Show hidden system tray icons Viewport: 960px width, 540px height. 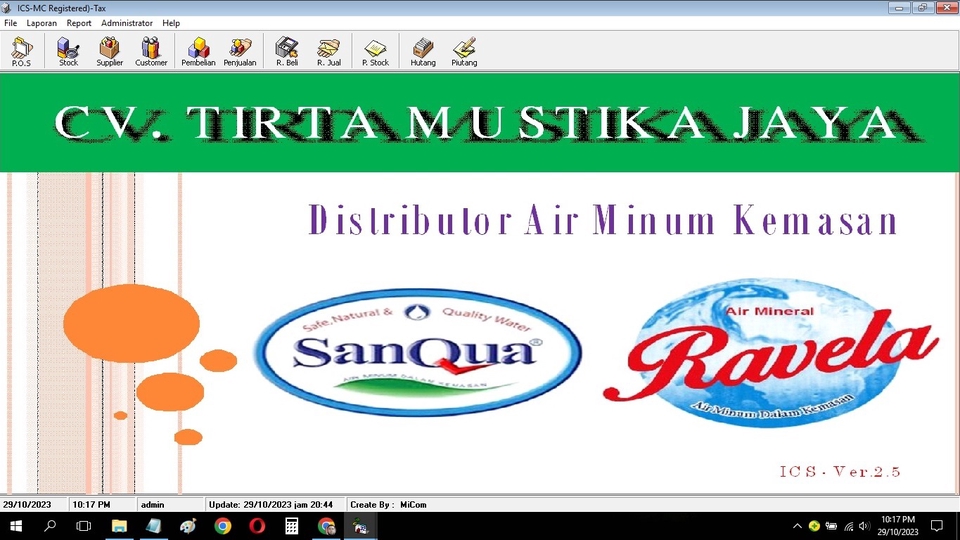coord(797,526)
